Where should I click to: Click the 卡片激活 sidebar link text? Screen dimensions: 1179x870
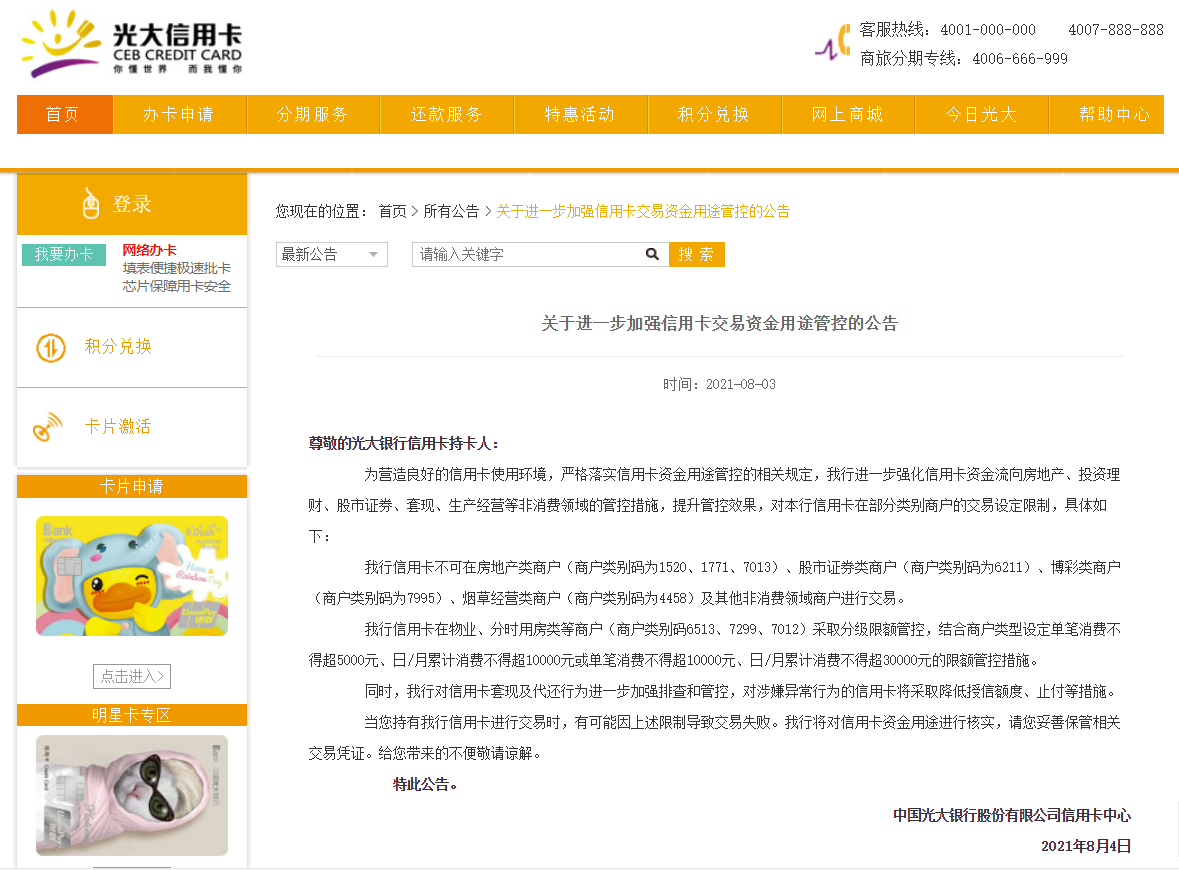[x=119, y=426]
